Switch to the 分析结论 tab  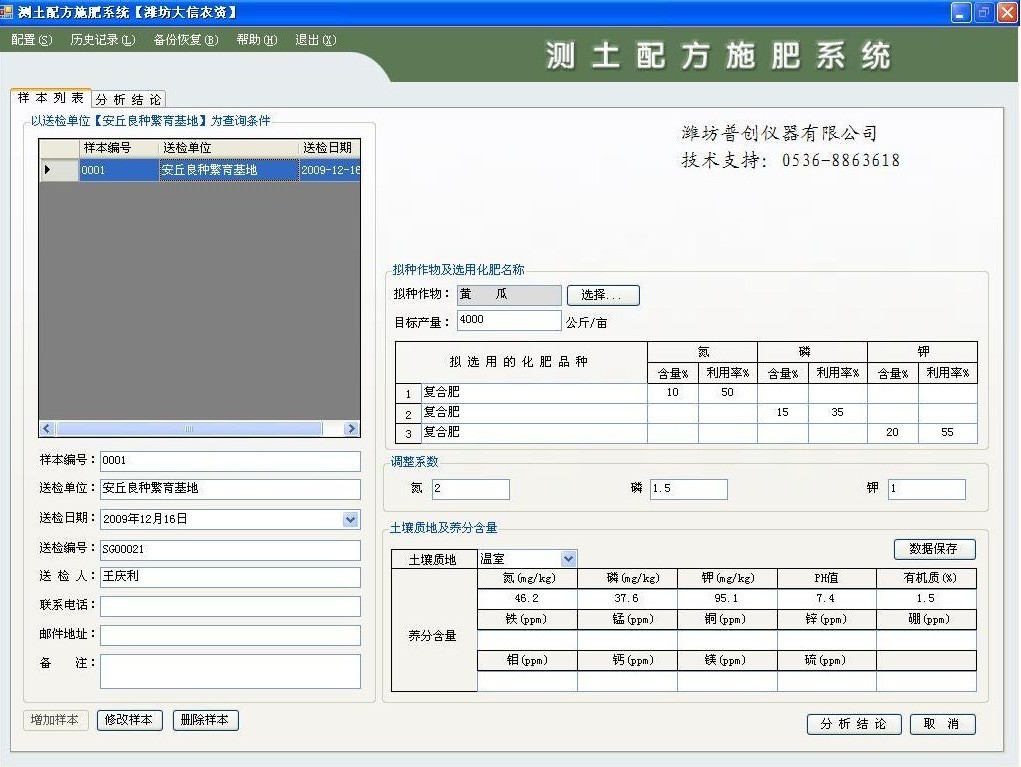click(x=129, y=99)
